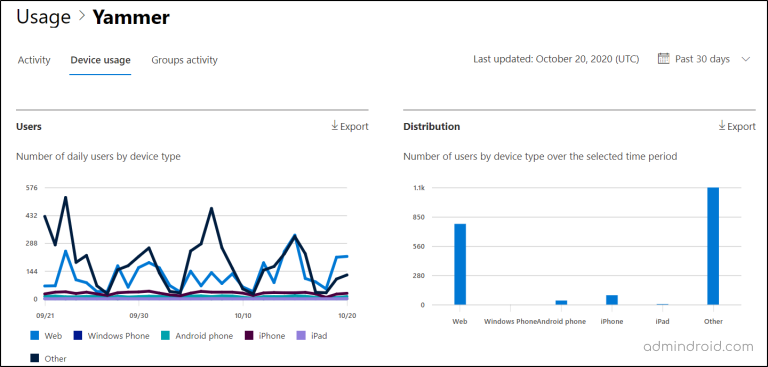This screenshot has height=367, width=768.
Task: Switch to Groups activity tab
Action: 185,60
